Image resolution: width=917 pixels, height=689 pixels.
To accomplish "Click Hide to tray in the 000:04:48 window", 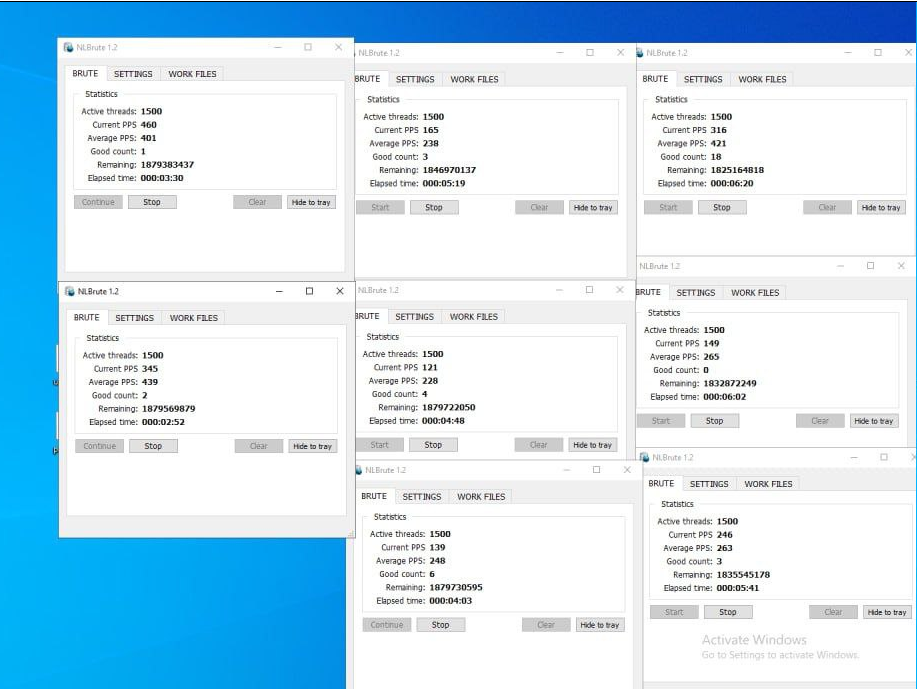I will [x=592, y=445].
